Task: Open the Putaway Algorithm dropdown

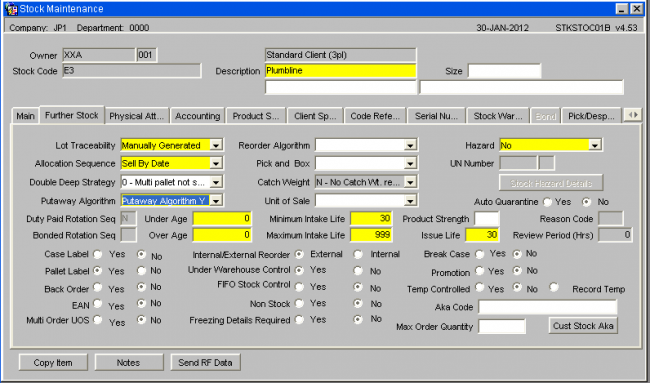Action: 216,201
